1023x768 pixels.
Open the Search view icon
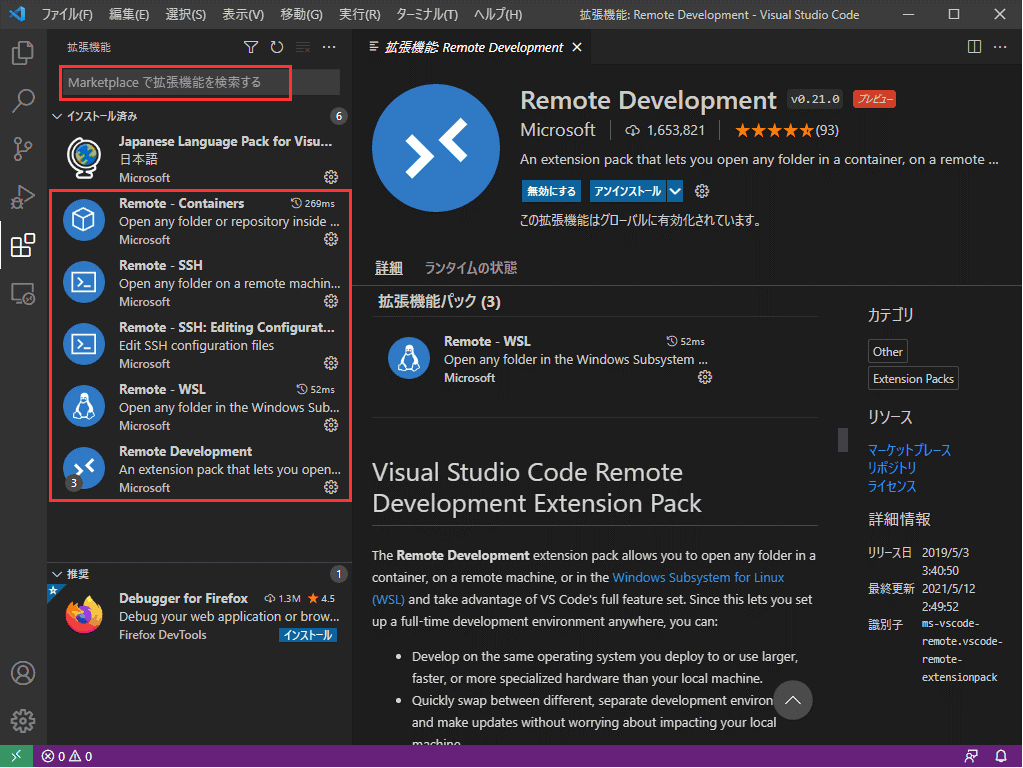23,101
